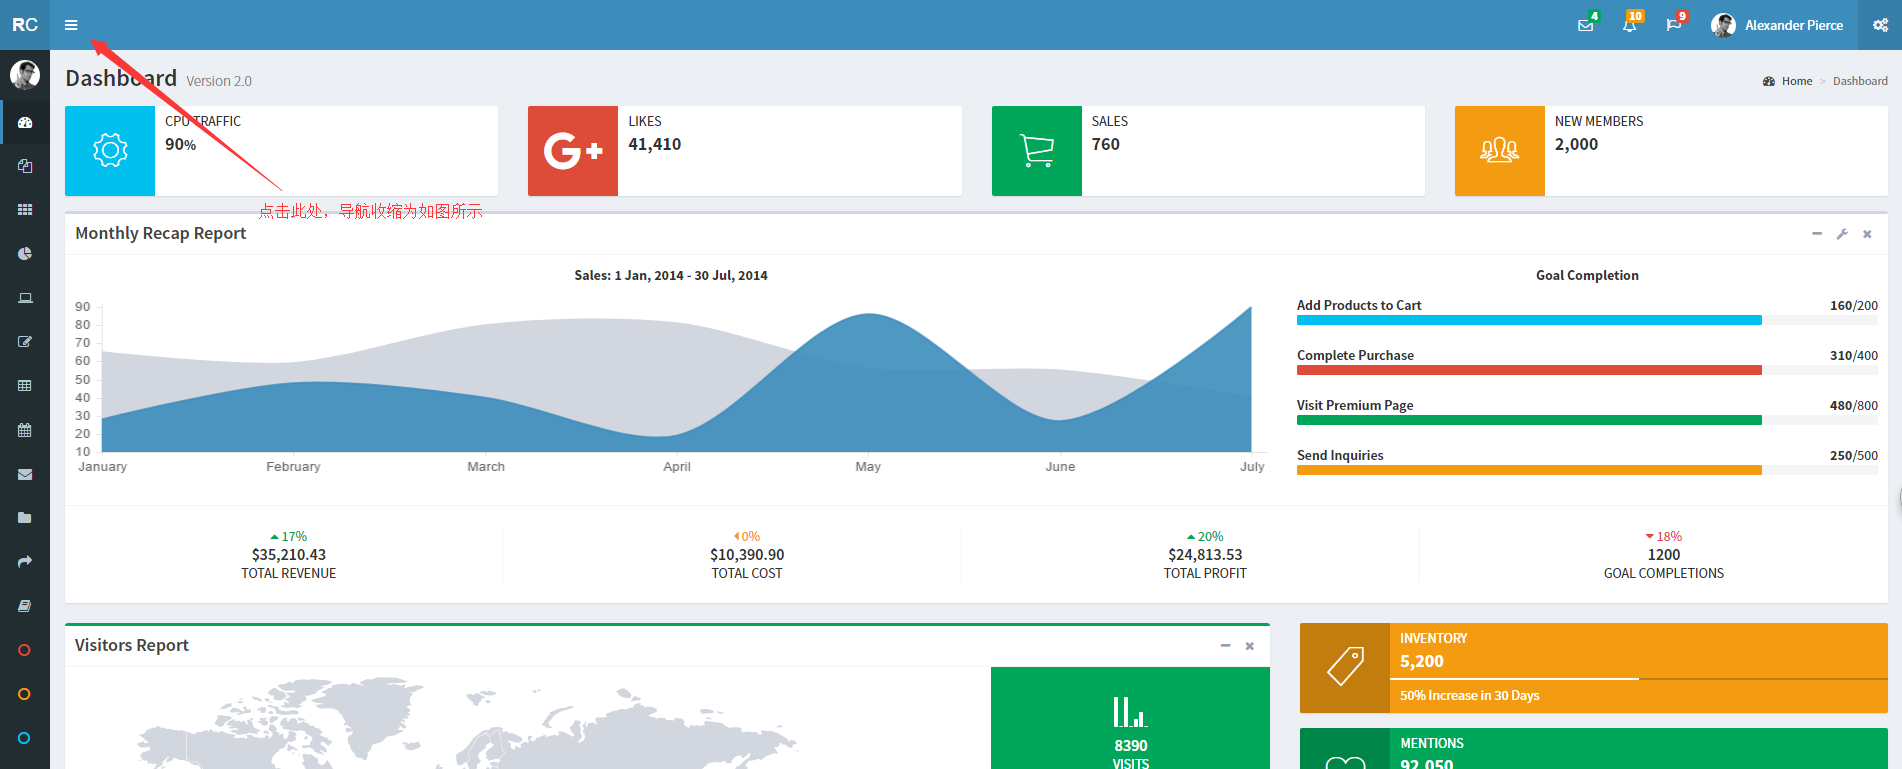Close the Monthly Recap Report box
This screenshot has width=1902, height=769.
tap(1867, 234)
